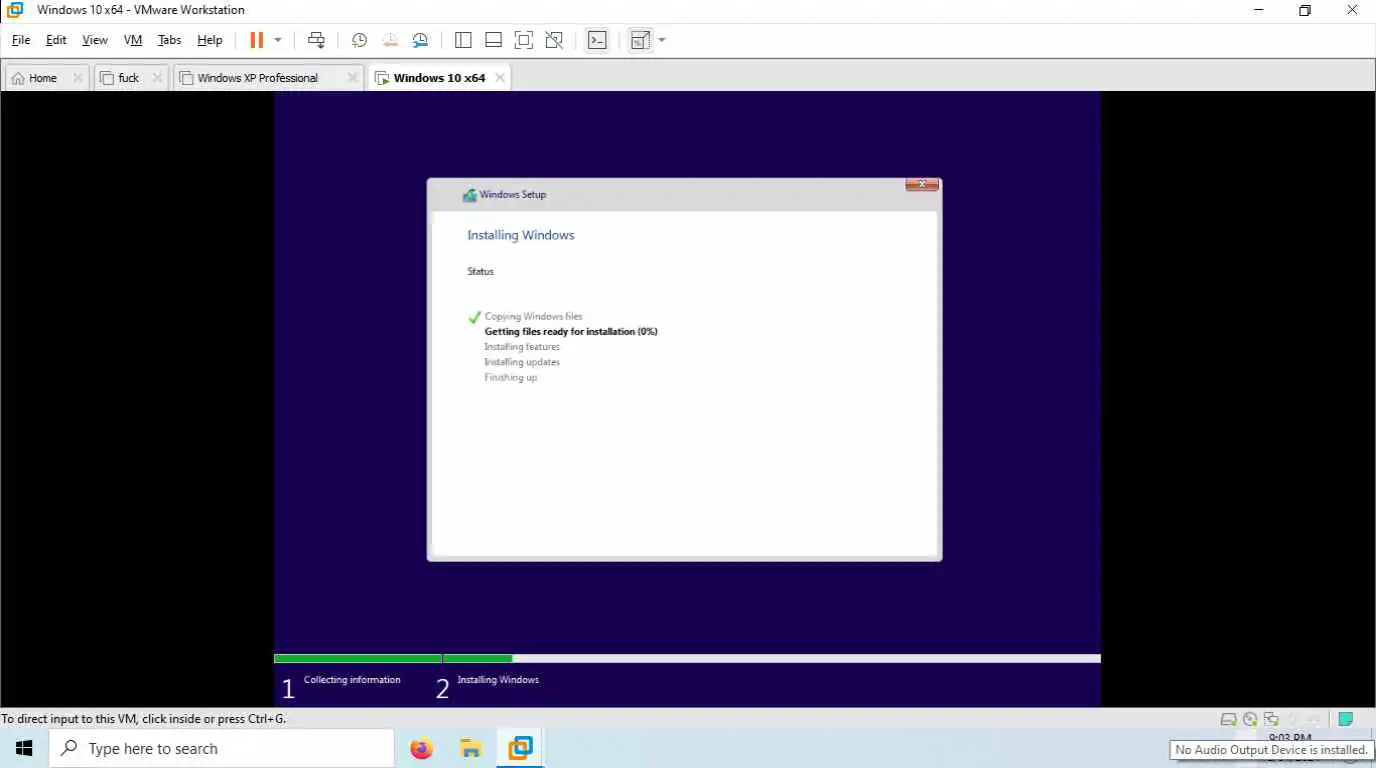Close the Home tab
The height and width of the screenshot is (768, 1376).
pyautogui.click(x=78, y=78)
